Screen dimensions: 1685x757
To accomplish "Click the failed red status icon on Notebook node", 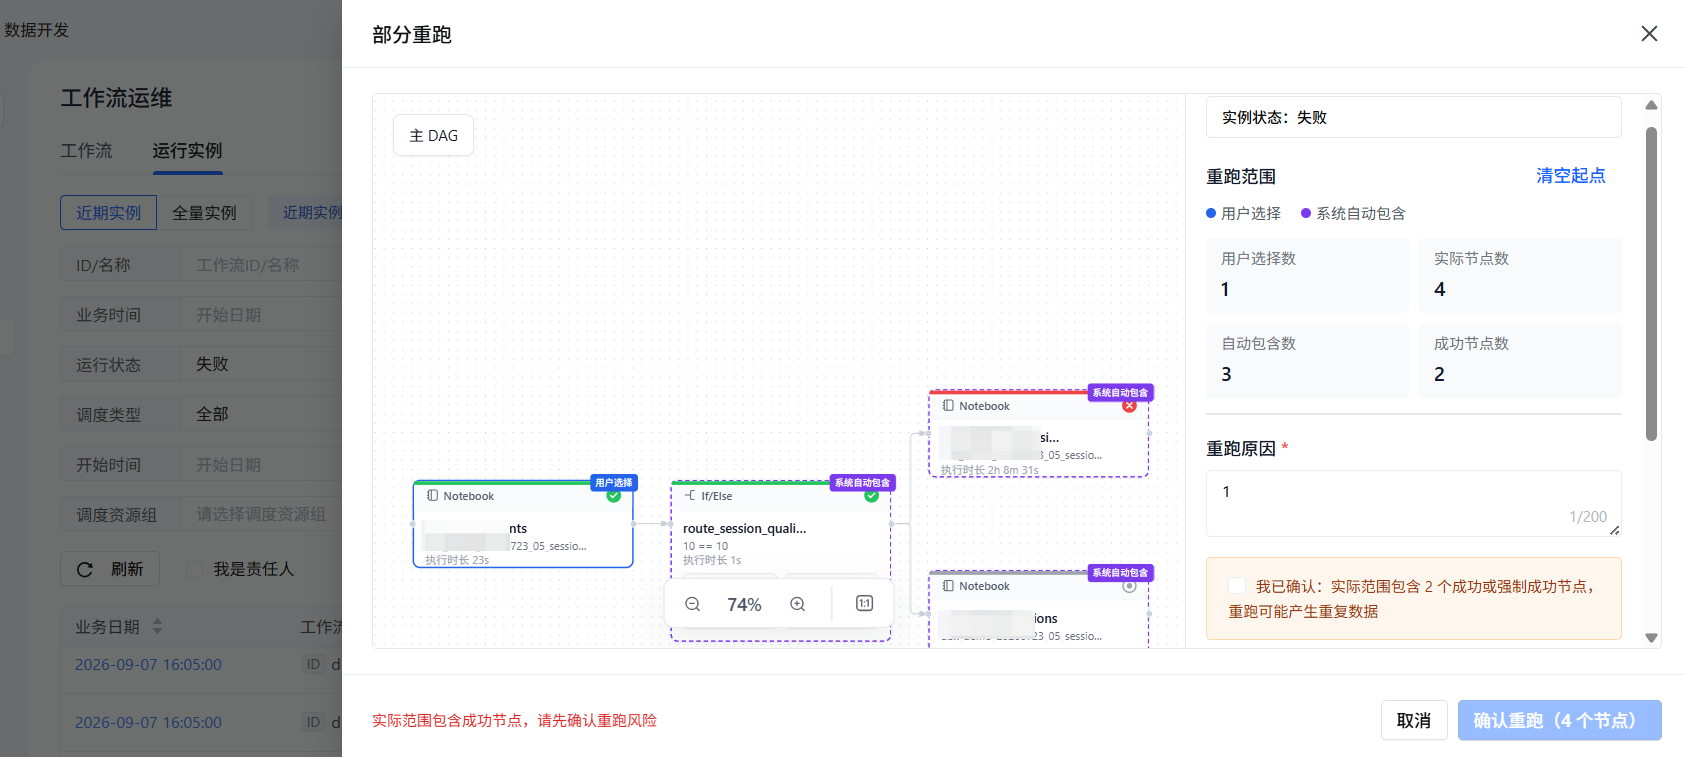I will click(x=1129, y=406).
